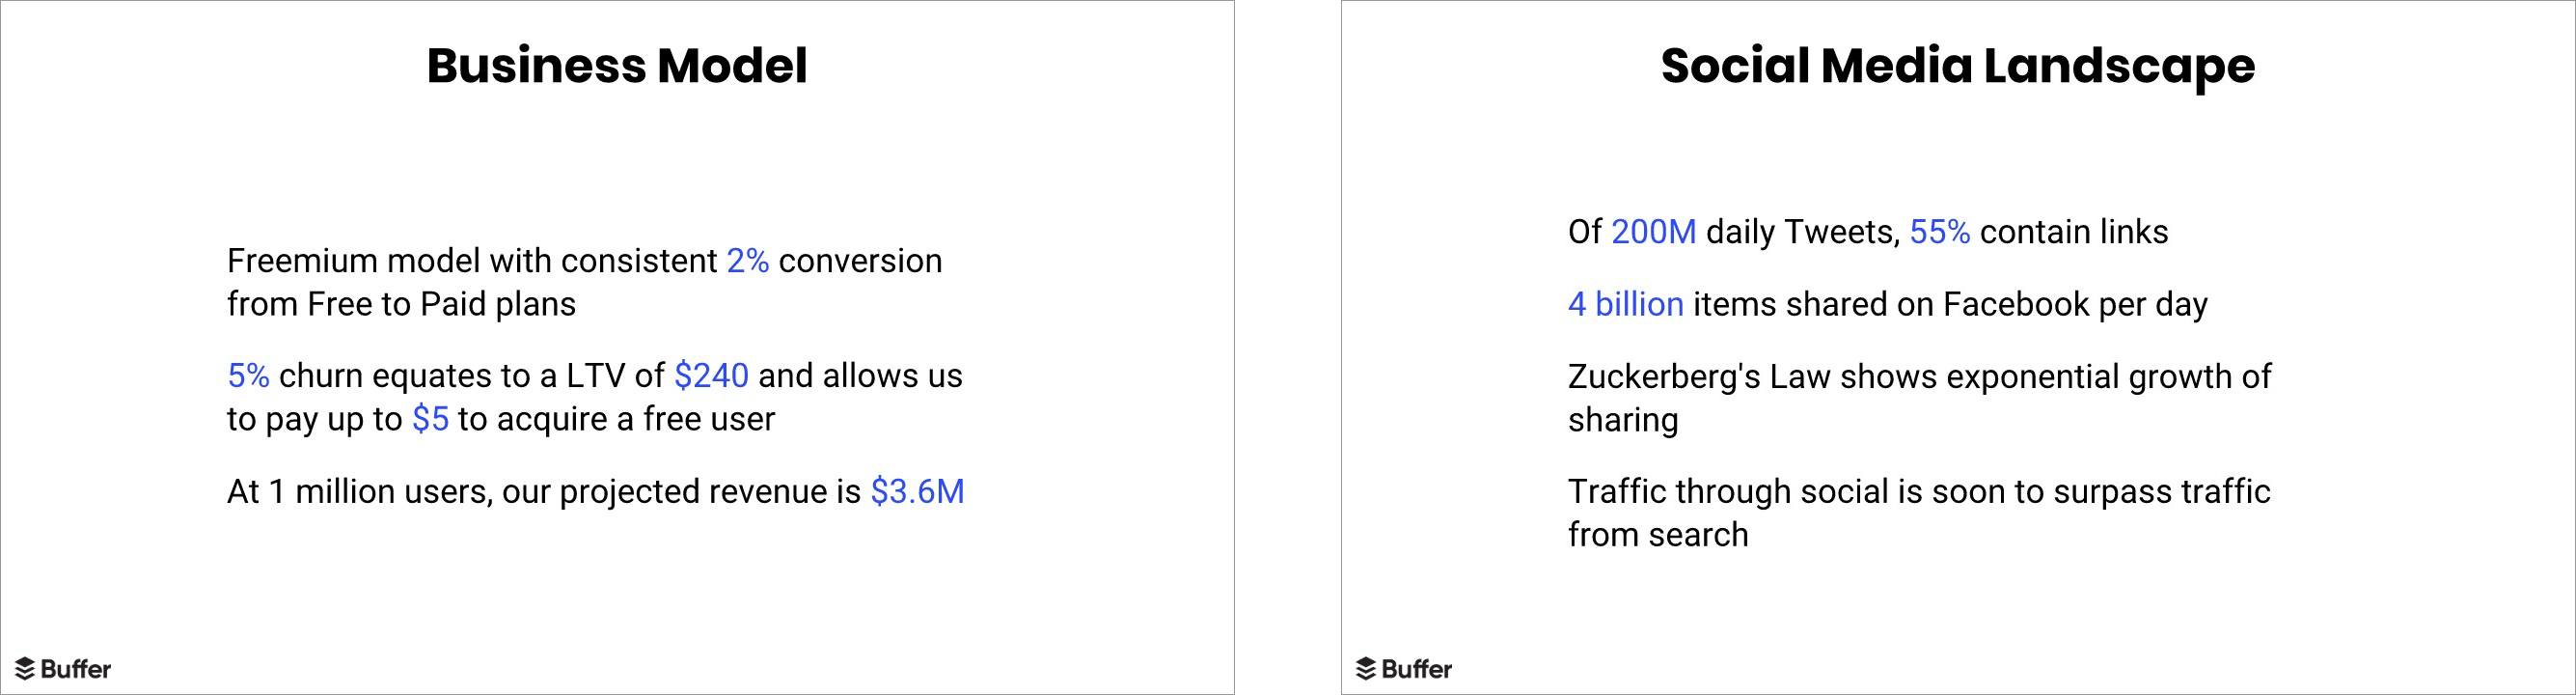Screen dimensions: 2576x695
Task: Click the blue 2% conversion figure
Action: pyautogui.click(x=747, y=261)
